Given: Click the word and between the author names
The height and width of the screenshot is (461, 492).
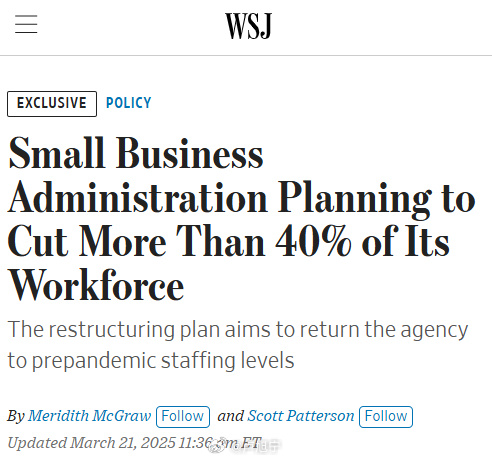Looking at the screenshot, I should point(231,416).
